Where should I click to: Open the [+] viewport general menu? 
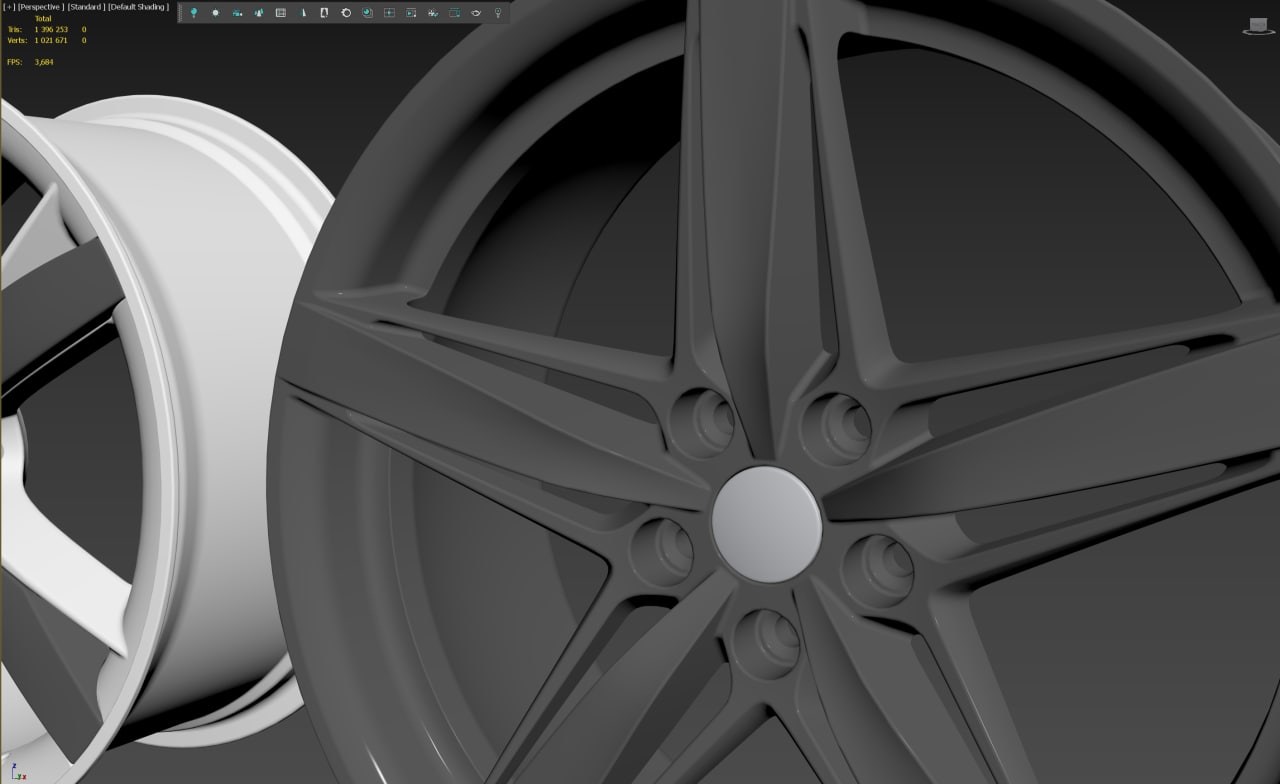coord(8,7)
